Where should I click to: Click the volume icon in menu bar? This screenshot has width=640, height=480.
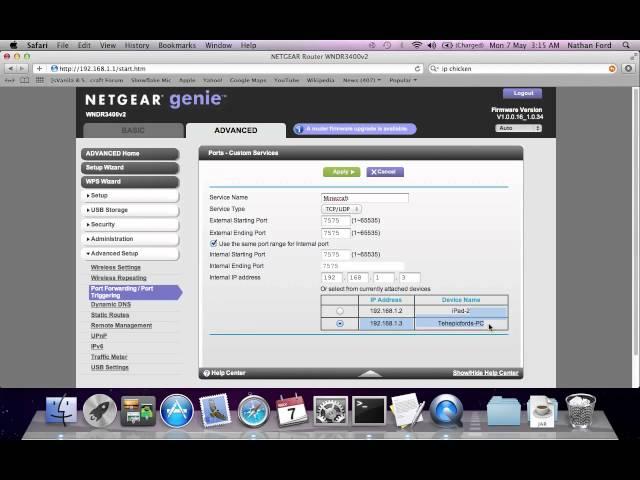(x=432, y=45)
